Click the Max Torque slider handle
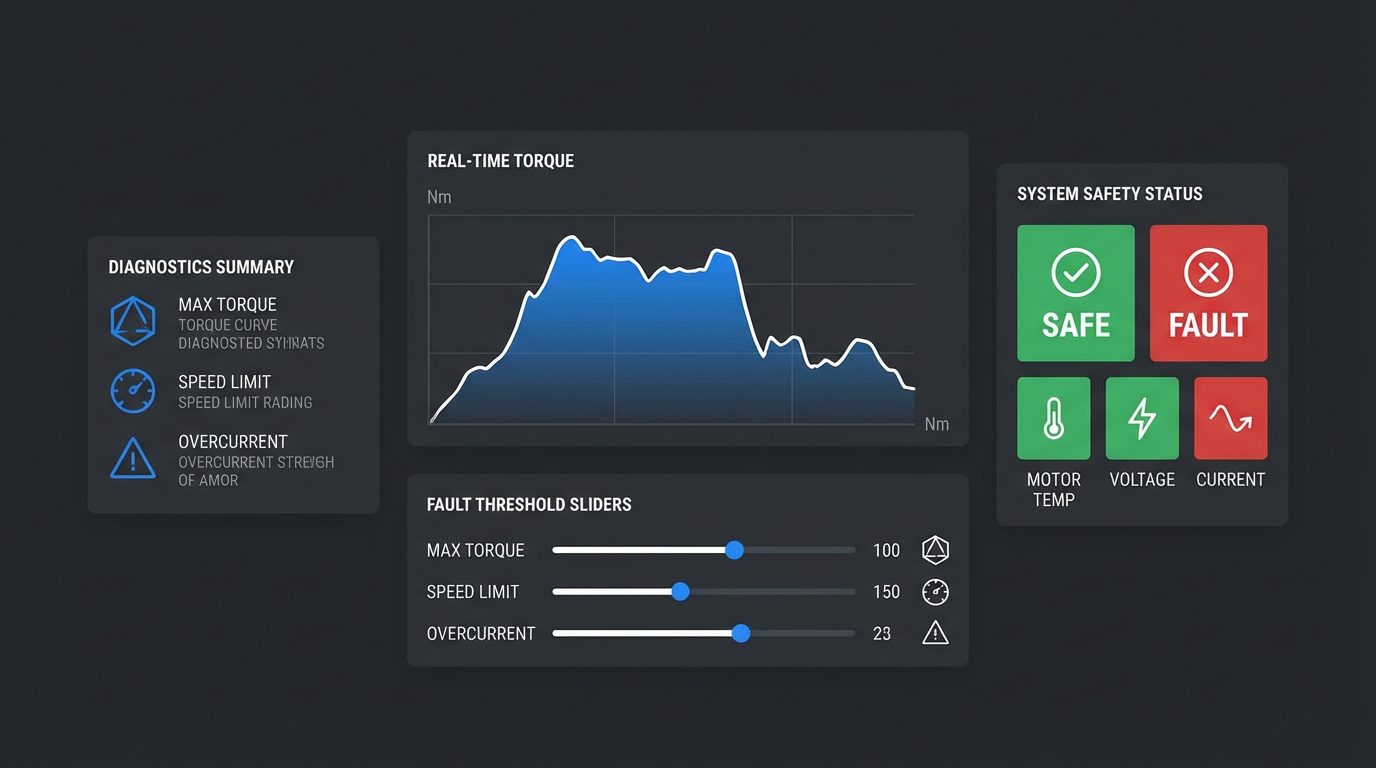Image resolution: width=1376 pixels, height=768 pixels. (x=734, y=550)
